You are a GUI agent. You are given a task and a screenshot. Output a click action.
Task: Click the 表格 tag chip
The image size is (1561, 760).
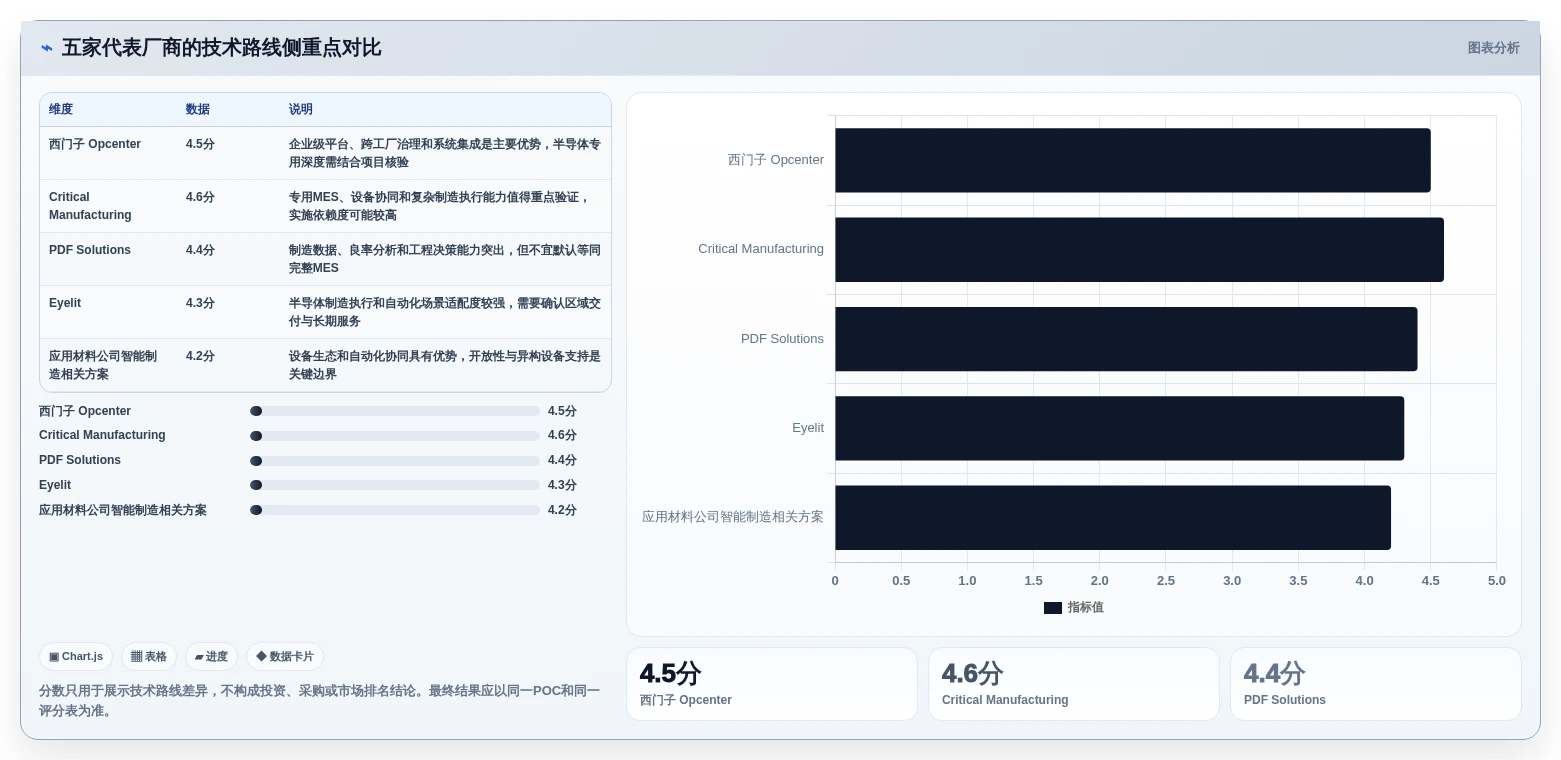tap(149, 657)
